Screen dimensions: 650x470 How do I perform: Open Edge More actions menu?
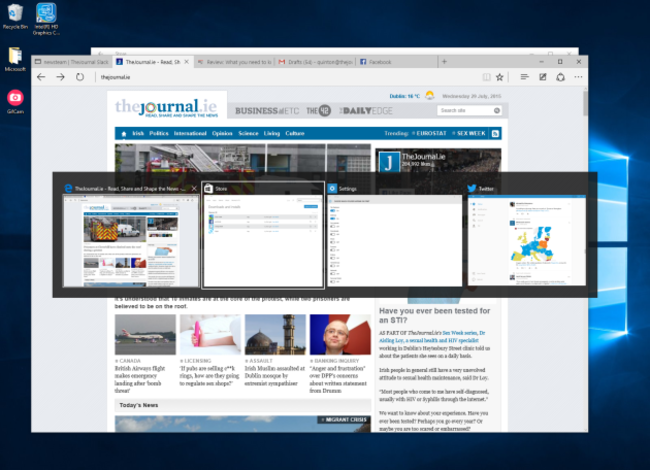578,77
